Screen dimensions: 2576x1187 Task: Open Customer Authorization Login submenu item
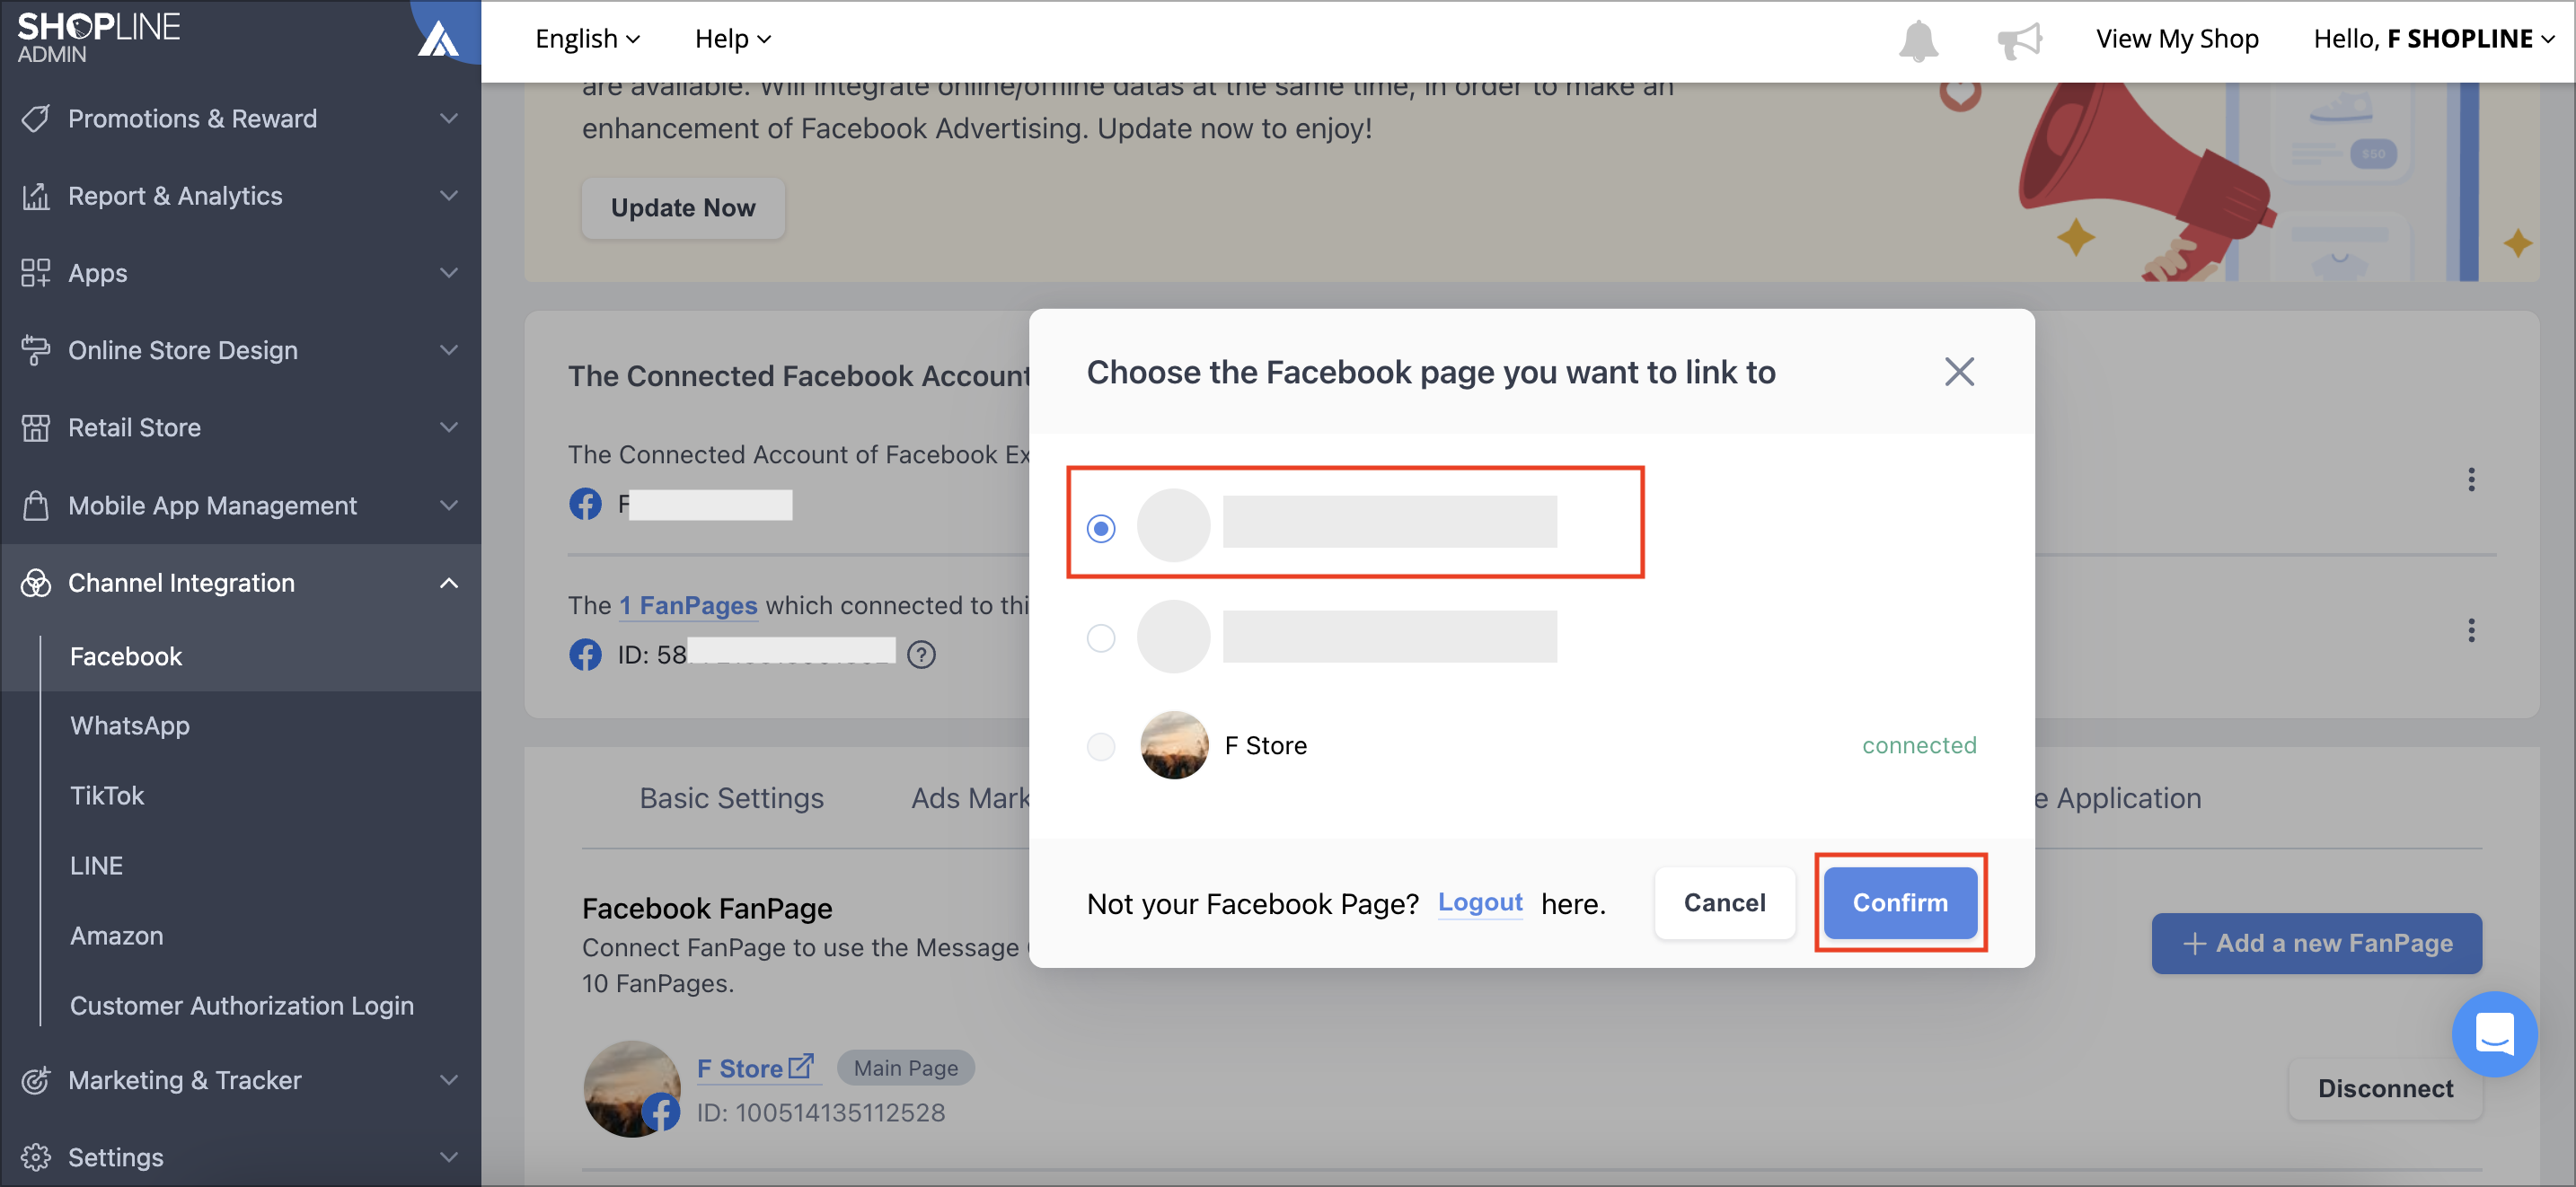(x=241, y=1006)
